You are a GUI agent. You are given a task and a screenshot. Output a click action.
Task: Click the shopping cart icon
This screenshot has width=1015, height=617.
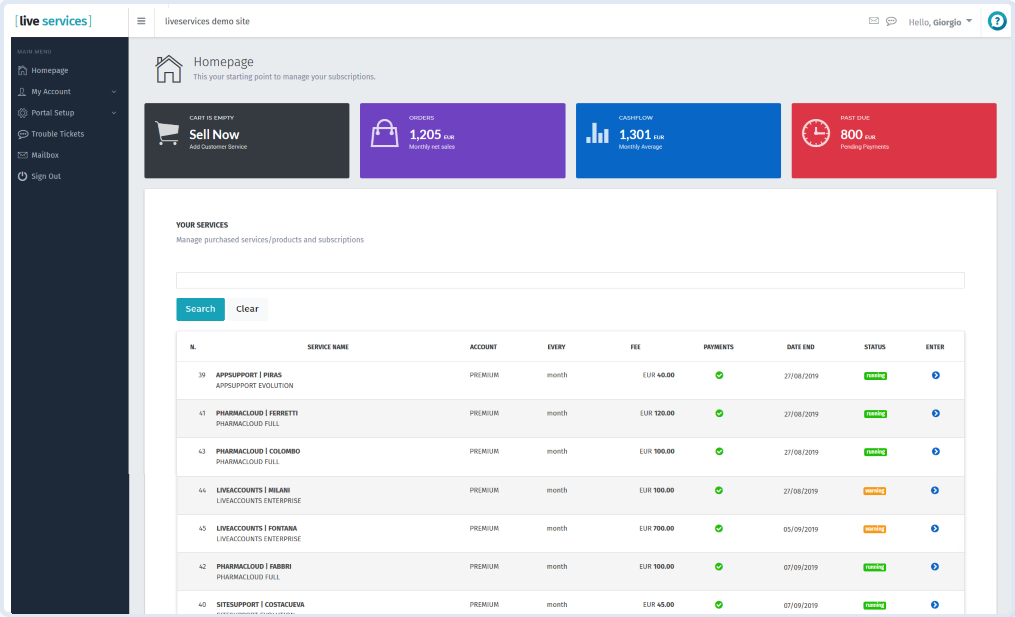coord(168,133)
